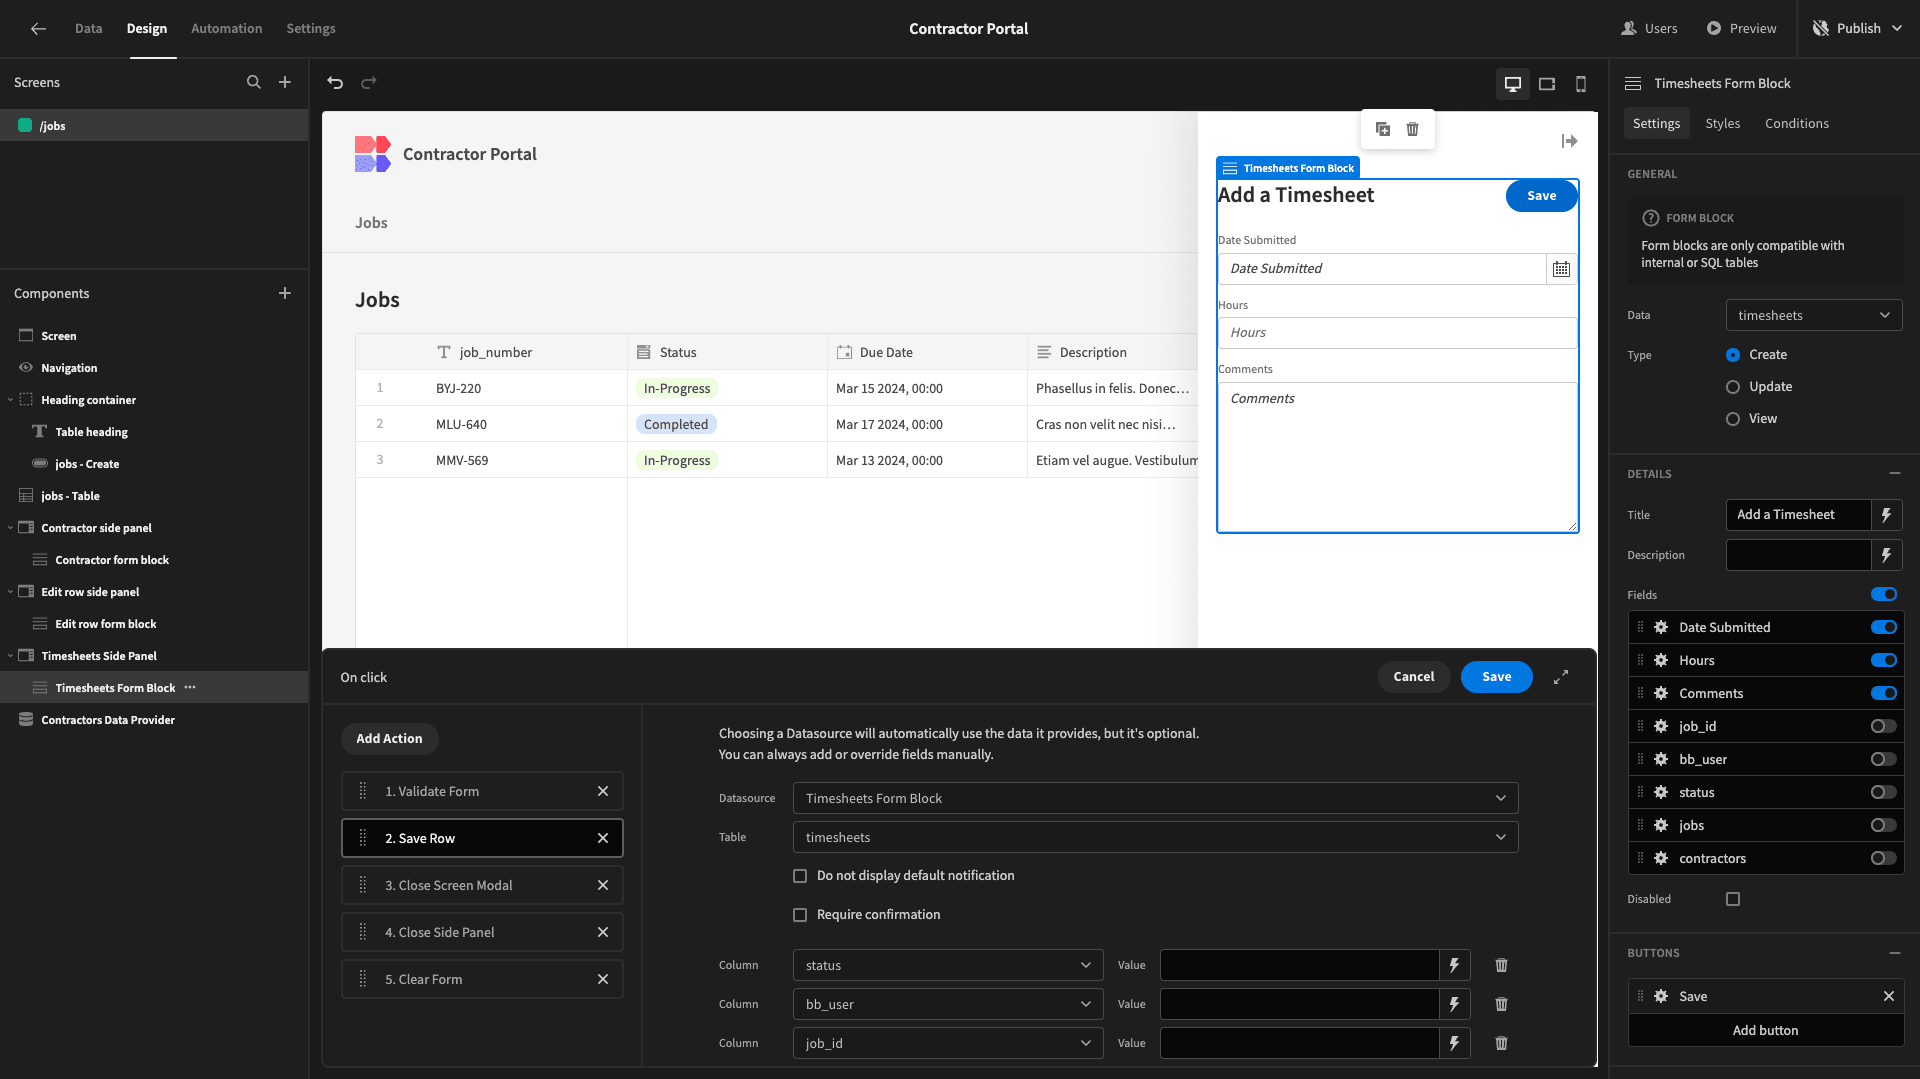
Task: Open the Data timesheets dropdown
Action: point(1814,315)
